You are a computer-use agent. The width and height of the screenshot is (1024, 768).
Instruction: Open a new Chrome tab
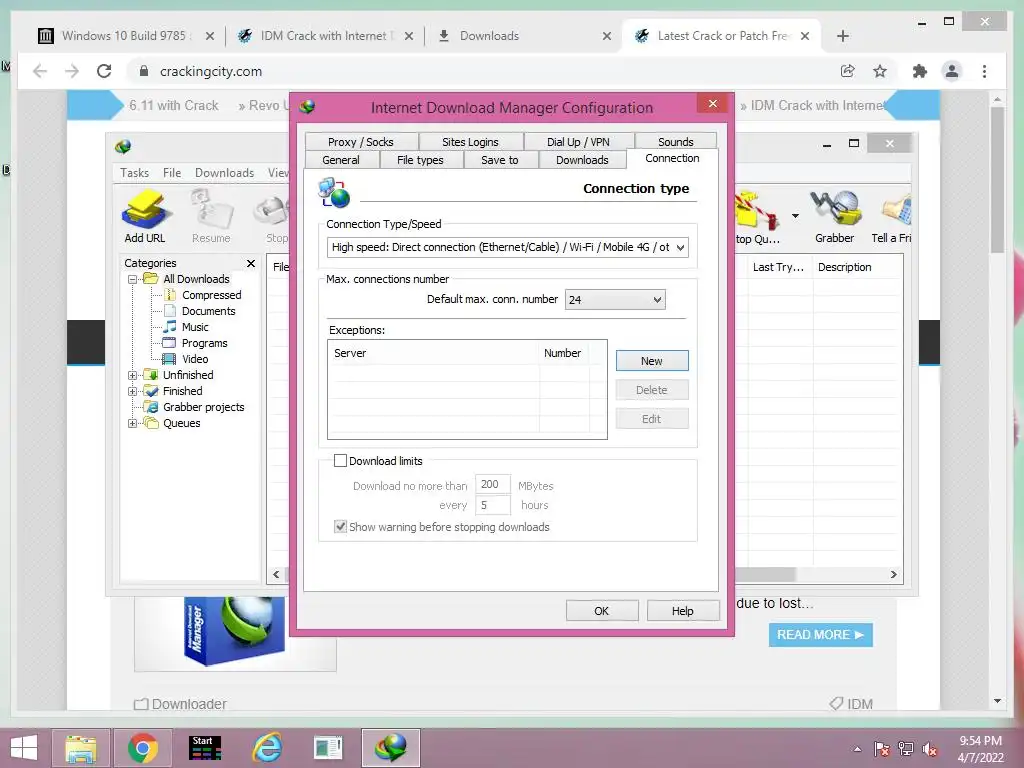(842, 36)
